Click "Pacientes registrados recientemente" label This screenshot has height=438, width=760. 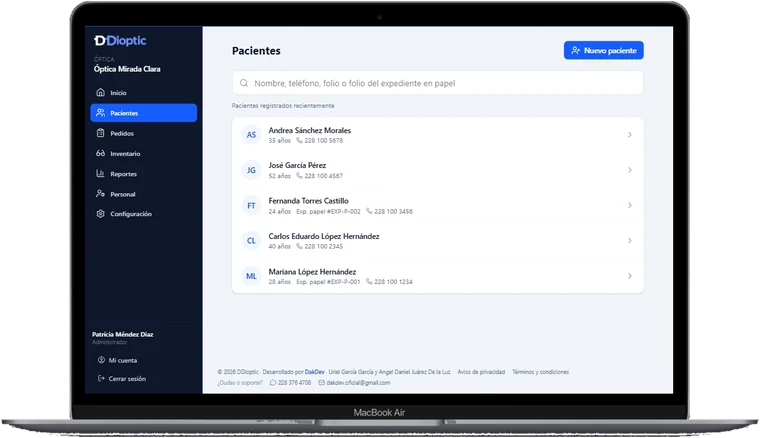283,106
